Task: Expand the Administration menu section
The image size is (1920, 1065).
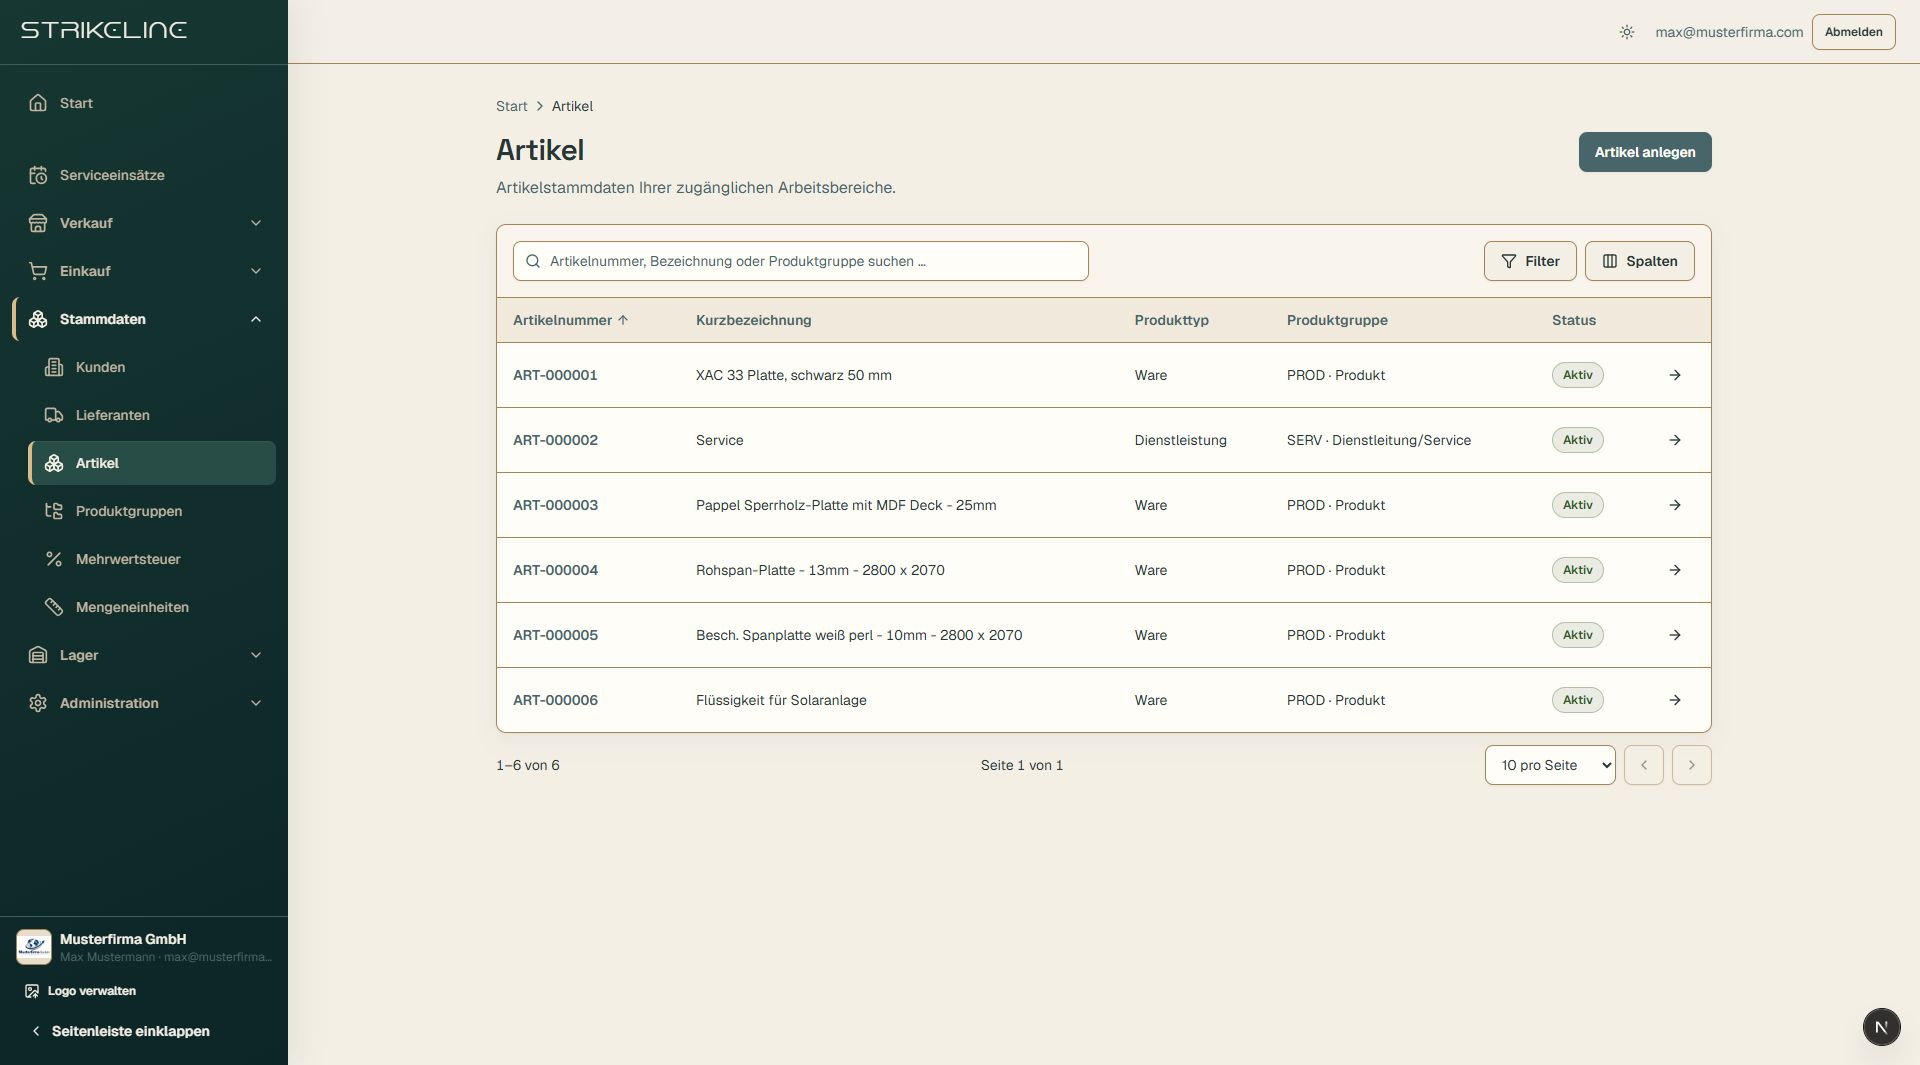Action: point(144,703)
